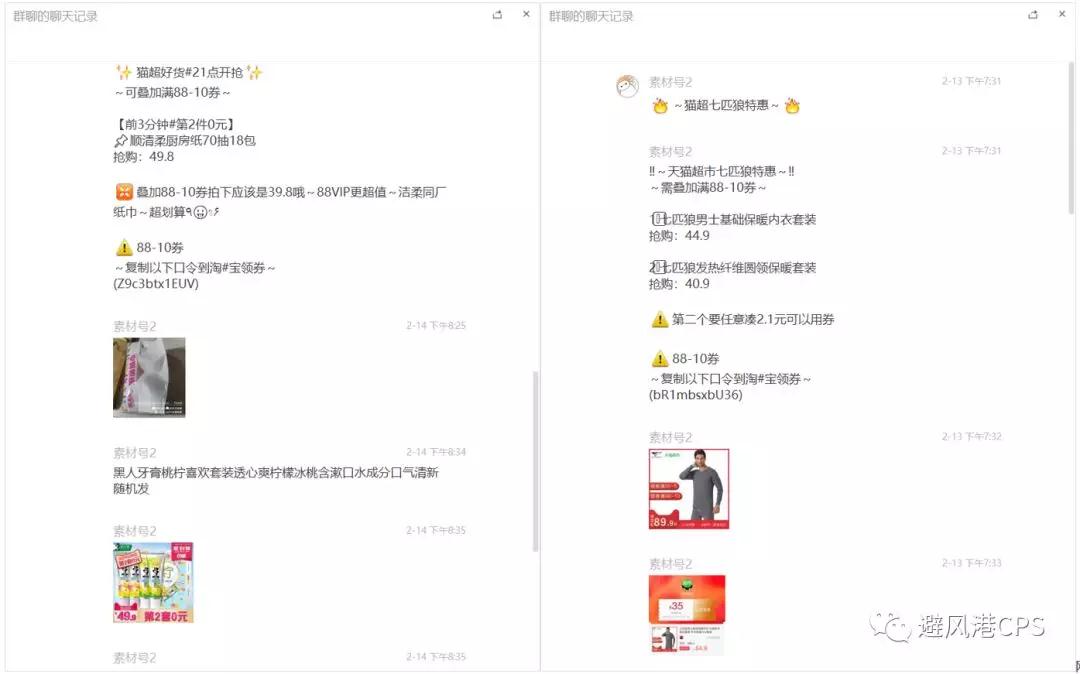Click the 88-10券 warning line in right window

685,359
